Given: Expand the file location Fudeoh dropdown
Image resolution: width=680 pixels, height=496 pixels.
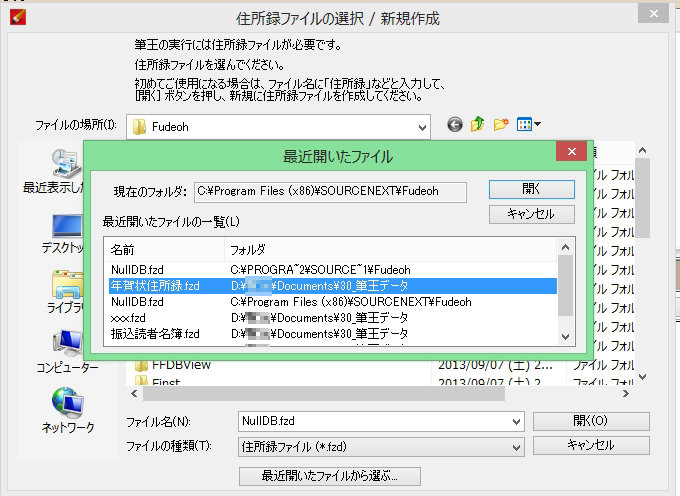Looking at the screenshot, I should pyautogui.click(x=421, y=127).
